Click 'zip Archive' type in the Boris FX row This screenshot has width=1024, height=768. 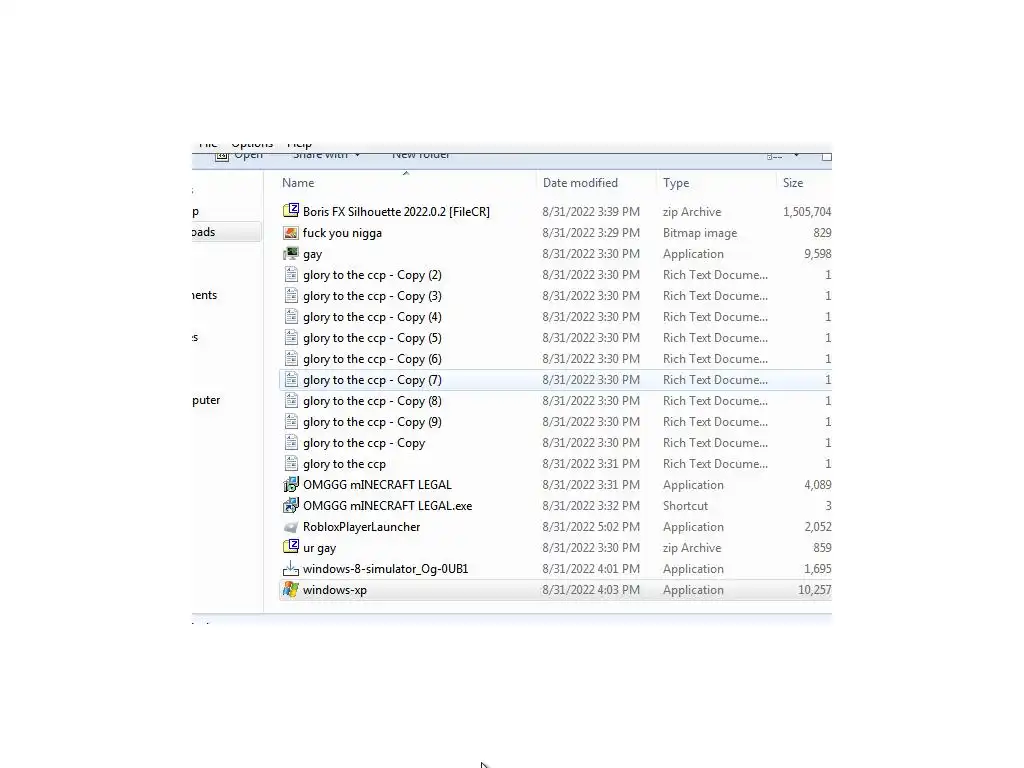(692, 212)
